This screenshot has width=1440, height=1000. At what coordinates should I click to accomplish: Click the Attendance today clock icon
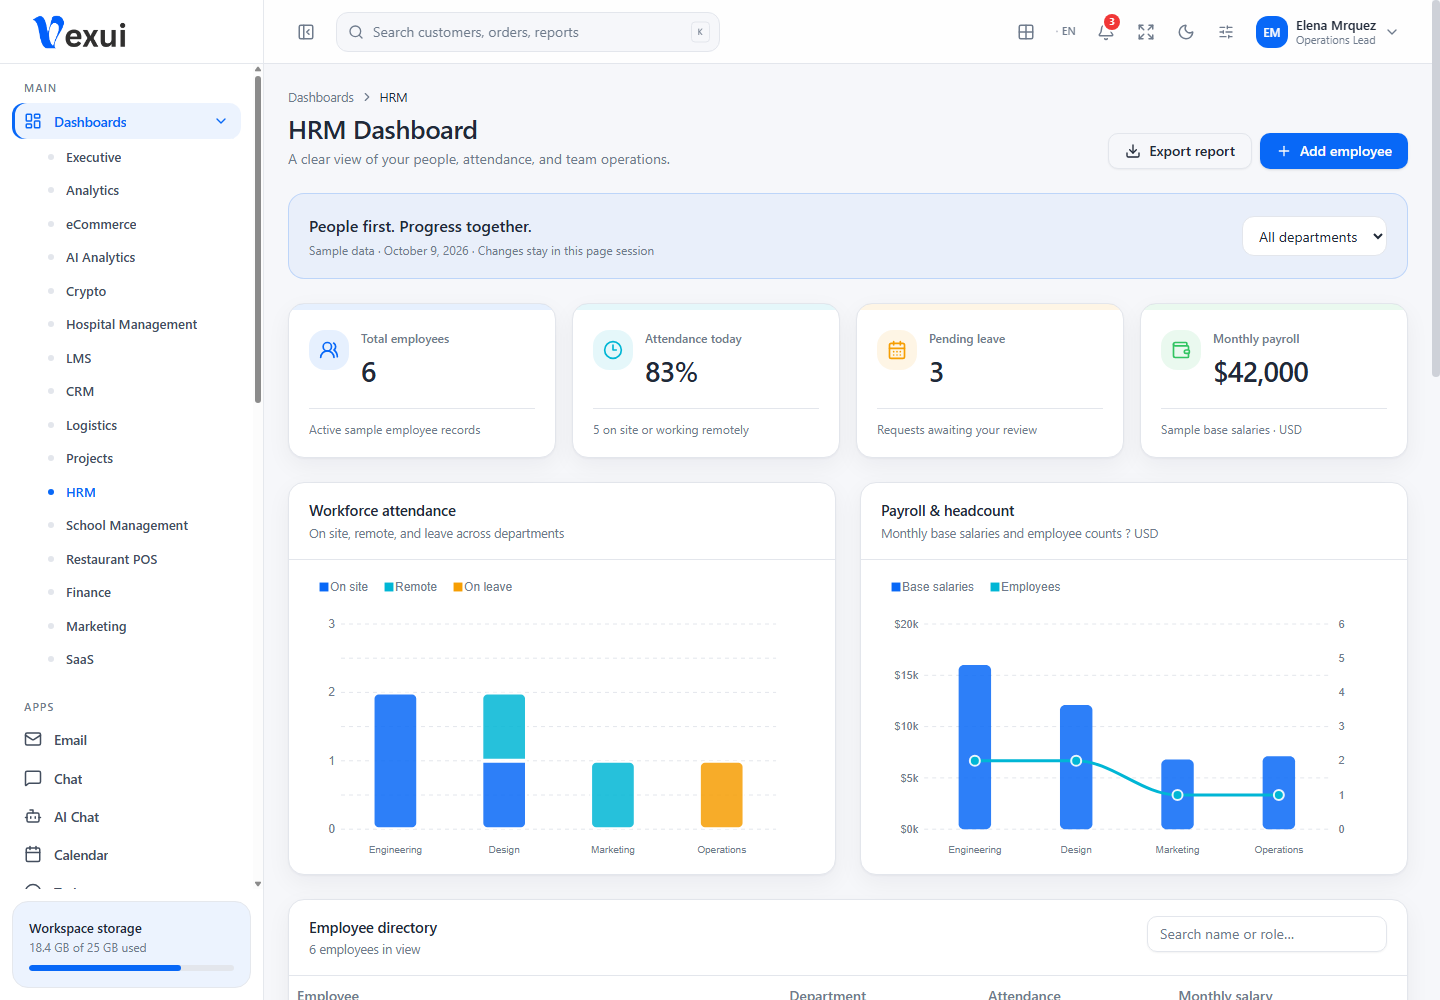pos(613,350)
